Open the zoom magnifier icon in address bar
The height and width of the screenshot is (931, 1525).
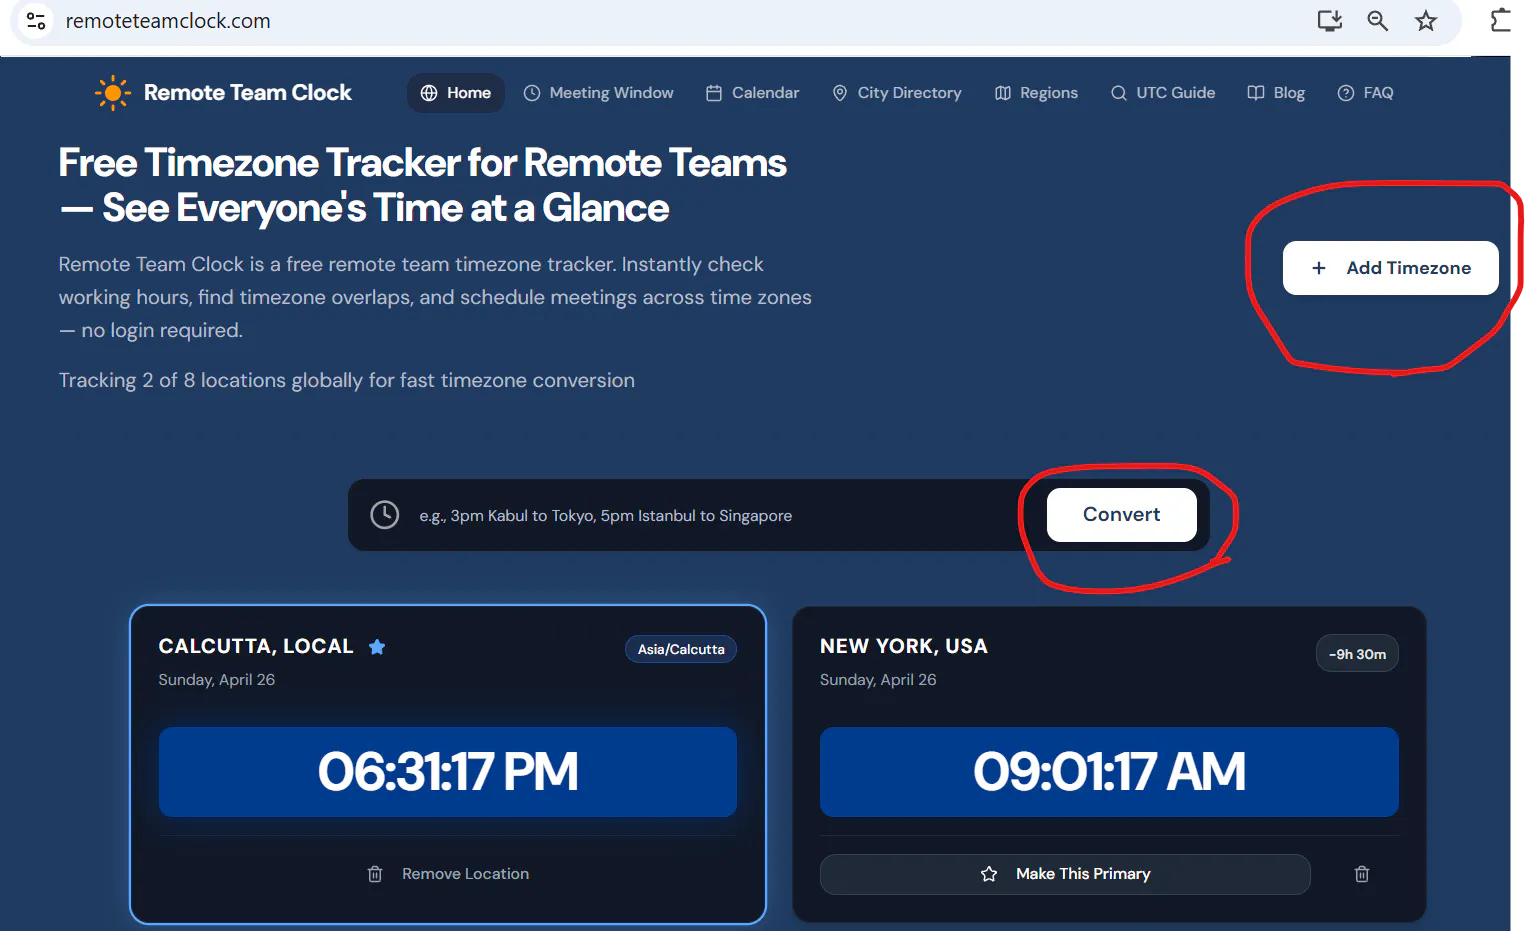[x=1378, y=21]
